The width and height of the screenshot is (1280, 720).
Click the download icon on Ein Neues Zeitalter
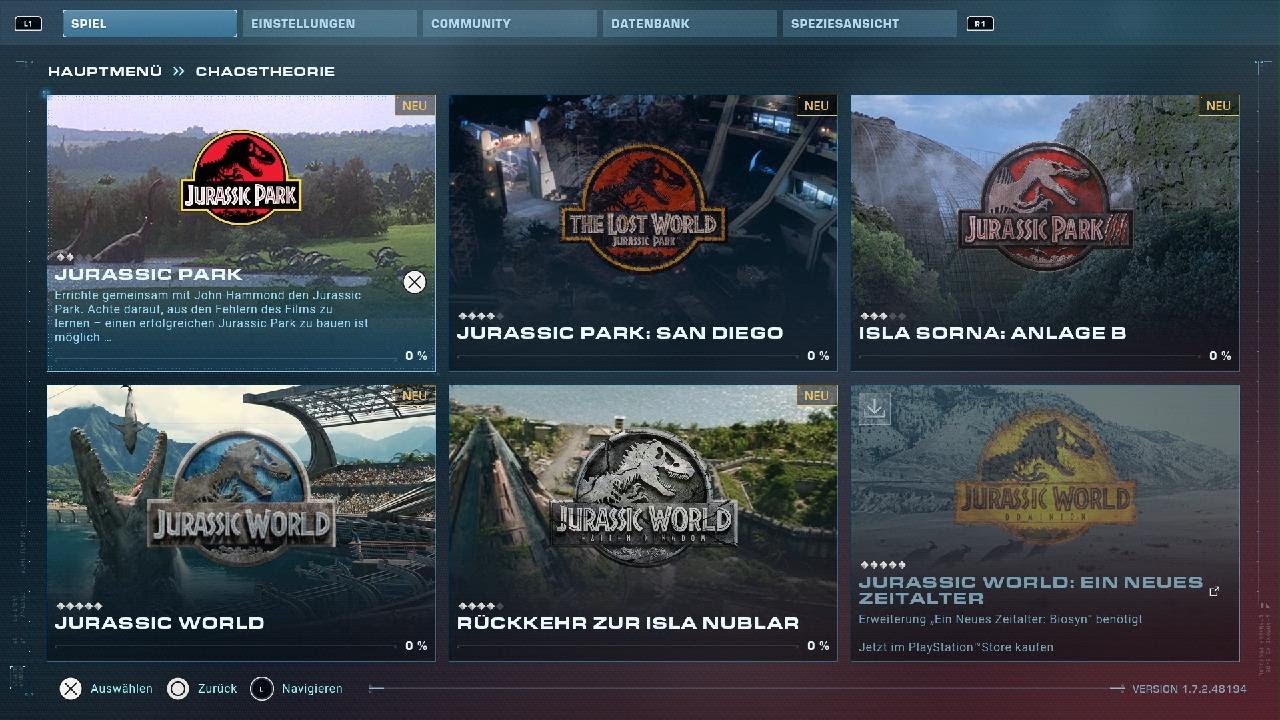875,408
